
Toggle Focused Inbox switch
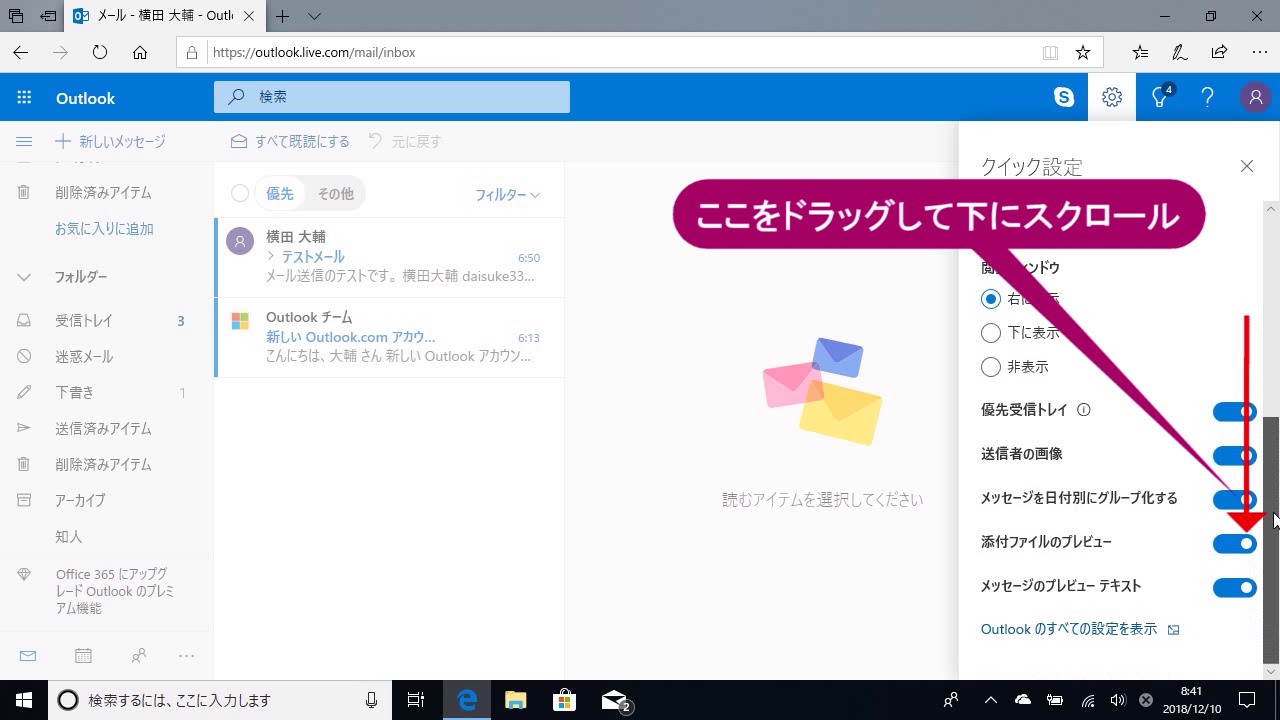coord(1234,411)
